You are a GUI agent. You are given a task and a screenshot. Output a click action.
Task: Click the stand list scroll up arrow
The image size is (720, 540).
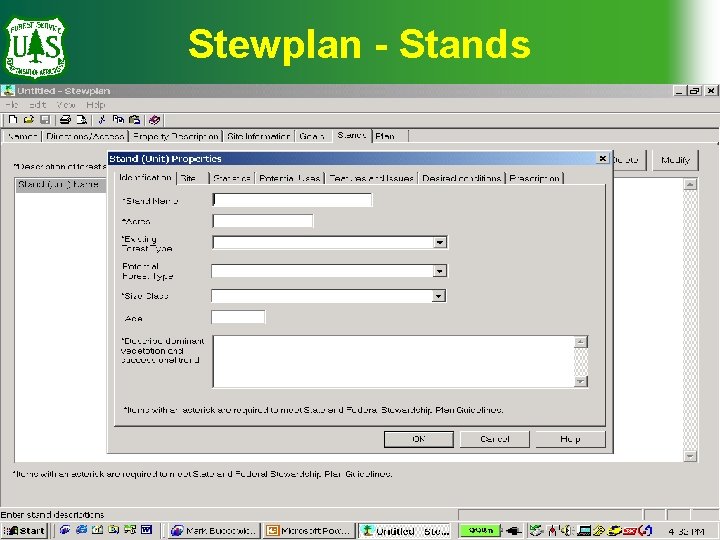click(690, 185)
